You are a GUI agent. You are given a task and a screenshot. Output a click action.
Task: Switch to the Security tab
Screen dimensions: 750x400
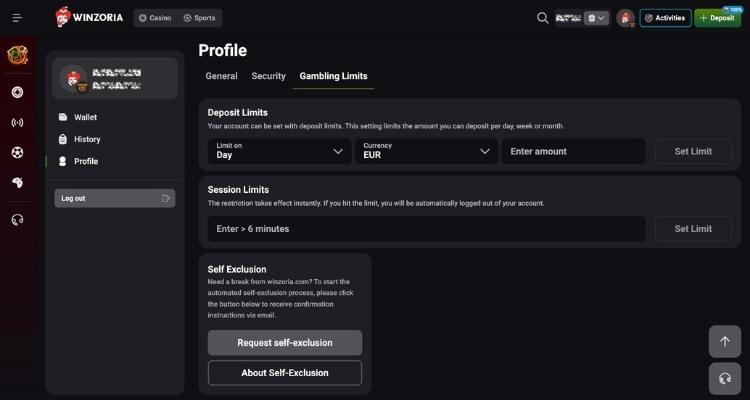(268, 76)
